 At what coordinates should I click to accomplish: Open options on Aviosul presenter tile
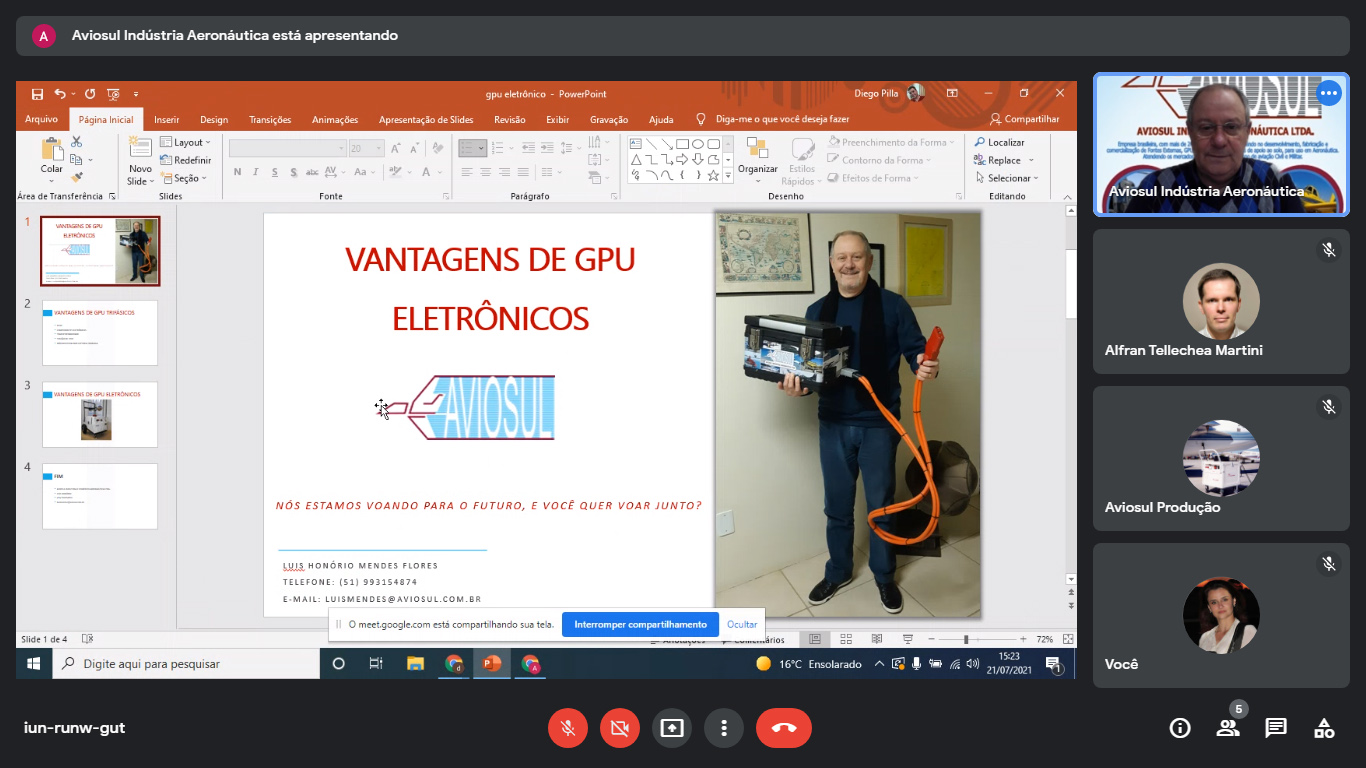(1328, 93)
